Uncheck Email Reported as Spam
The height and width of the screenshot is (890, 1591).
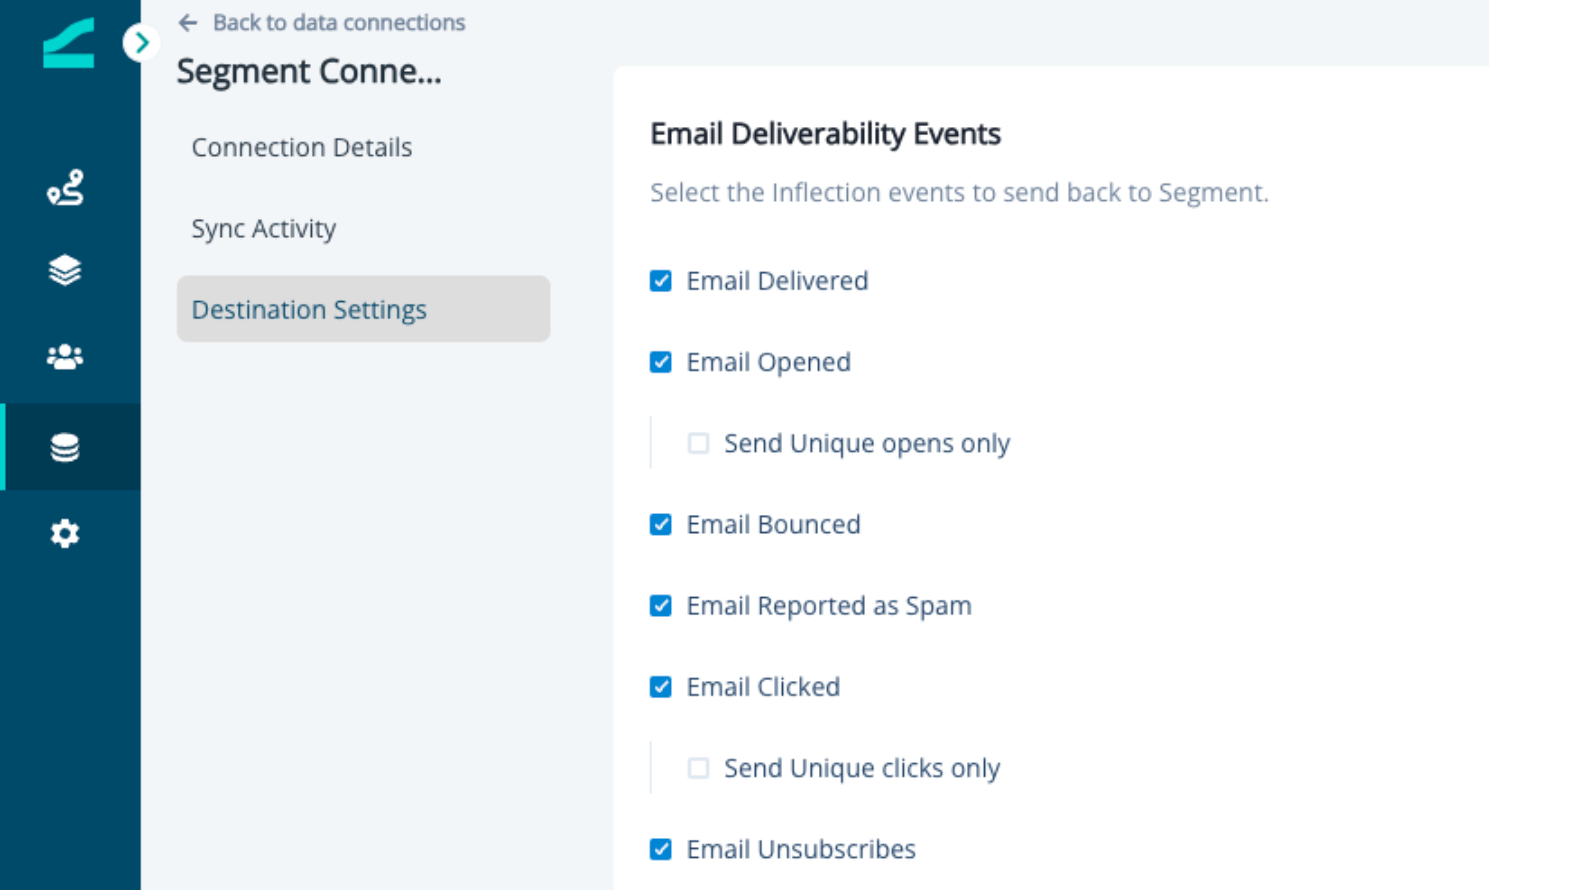click(661, 606)
